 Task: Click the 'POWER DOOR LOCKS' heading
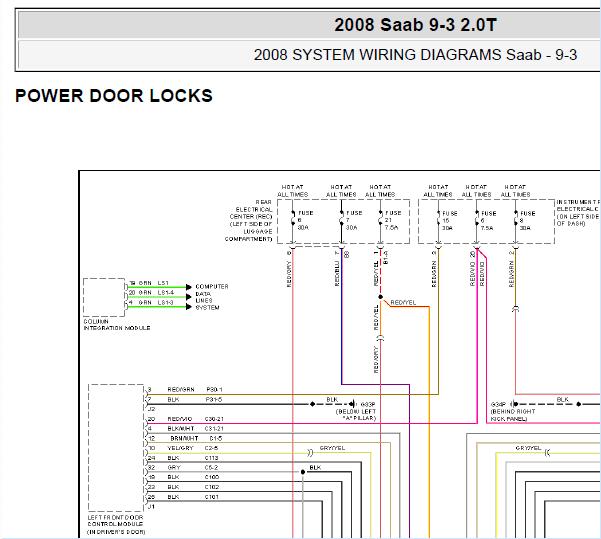coord(114,95)
